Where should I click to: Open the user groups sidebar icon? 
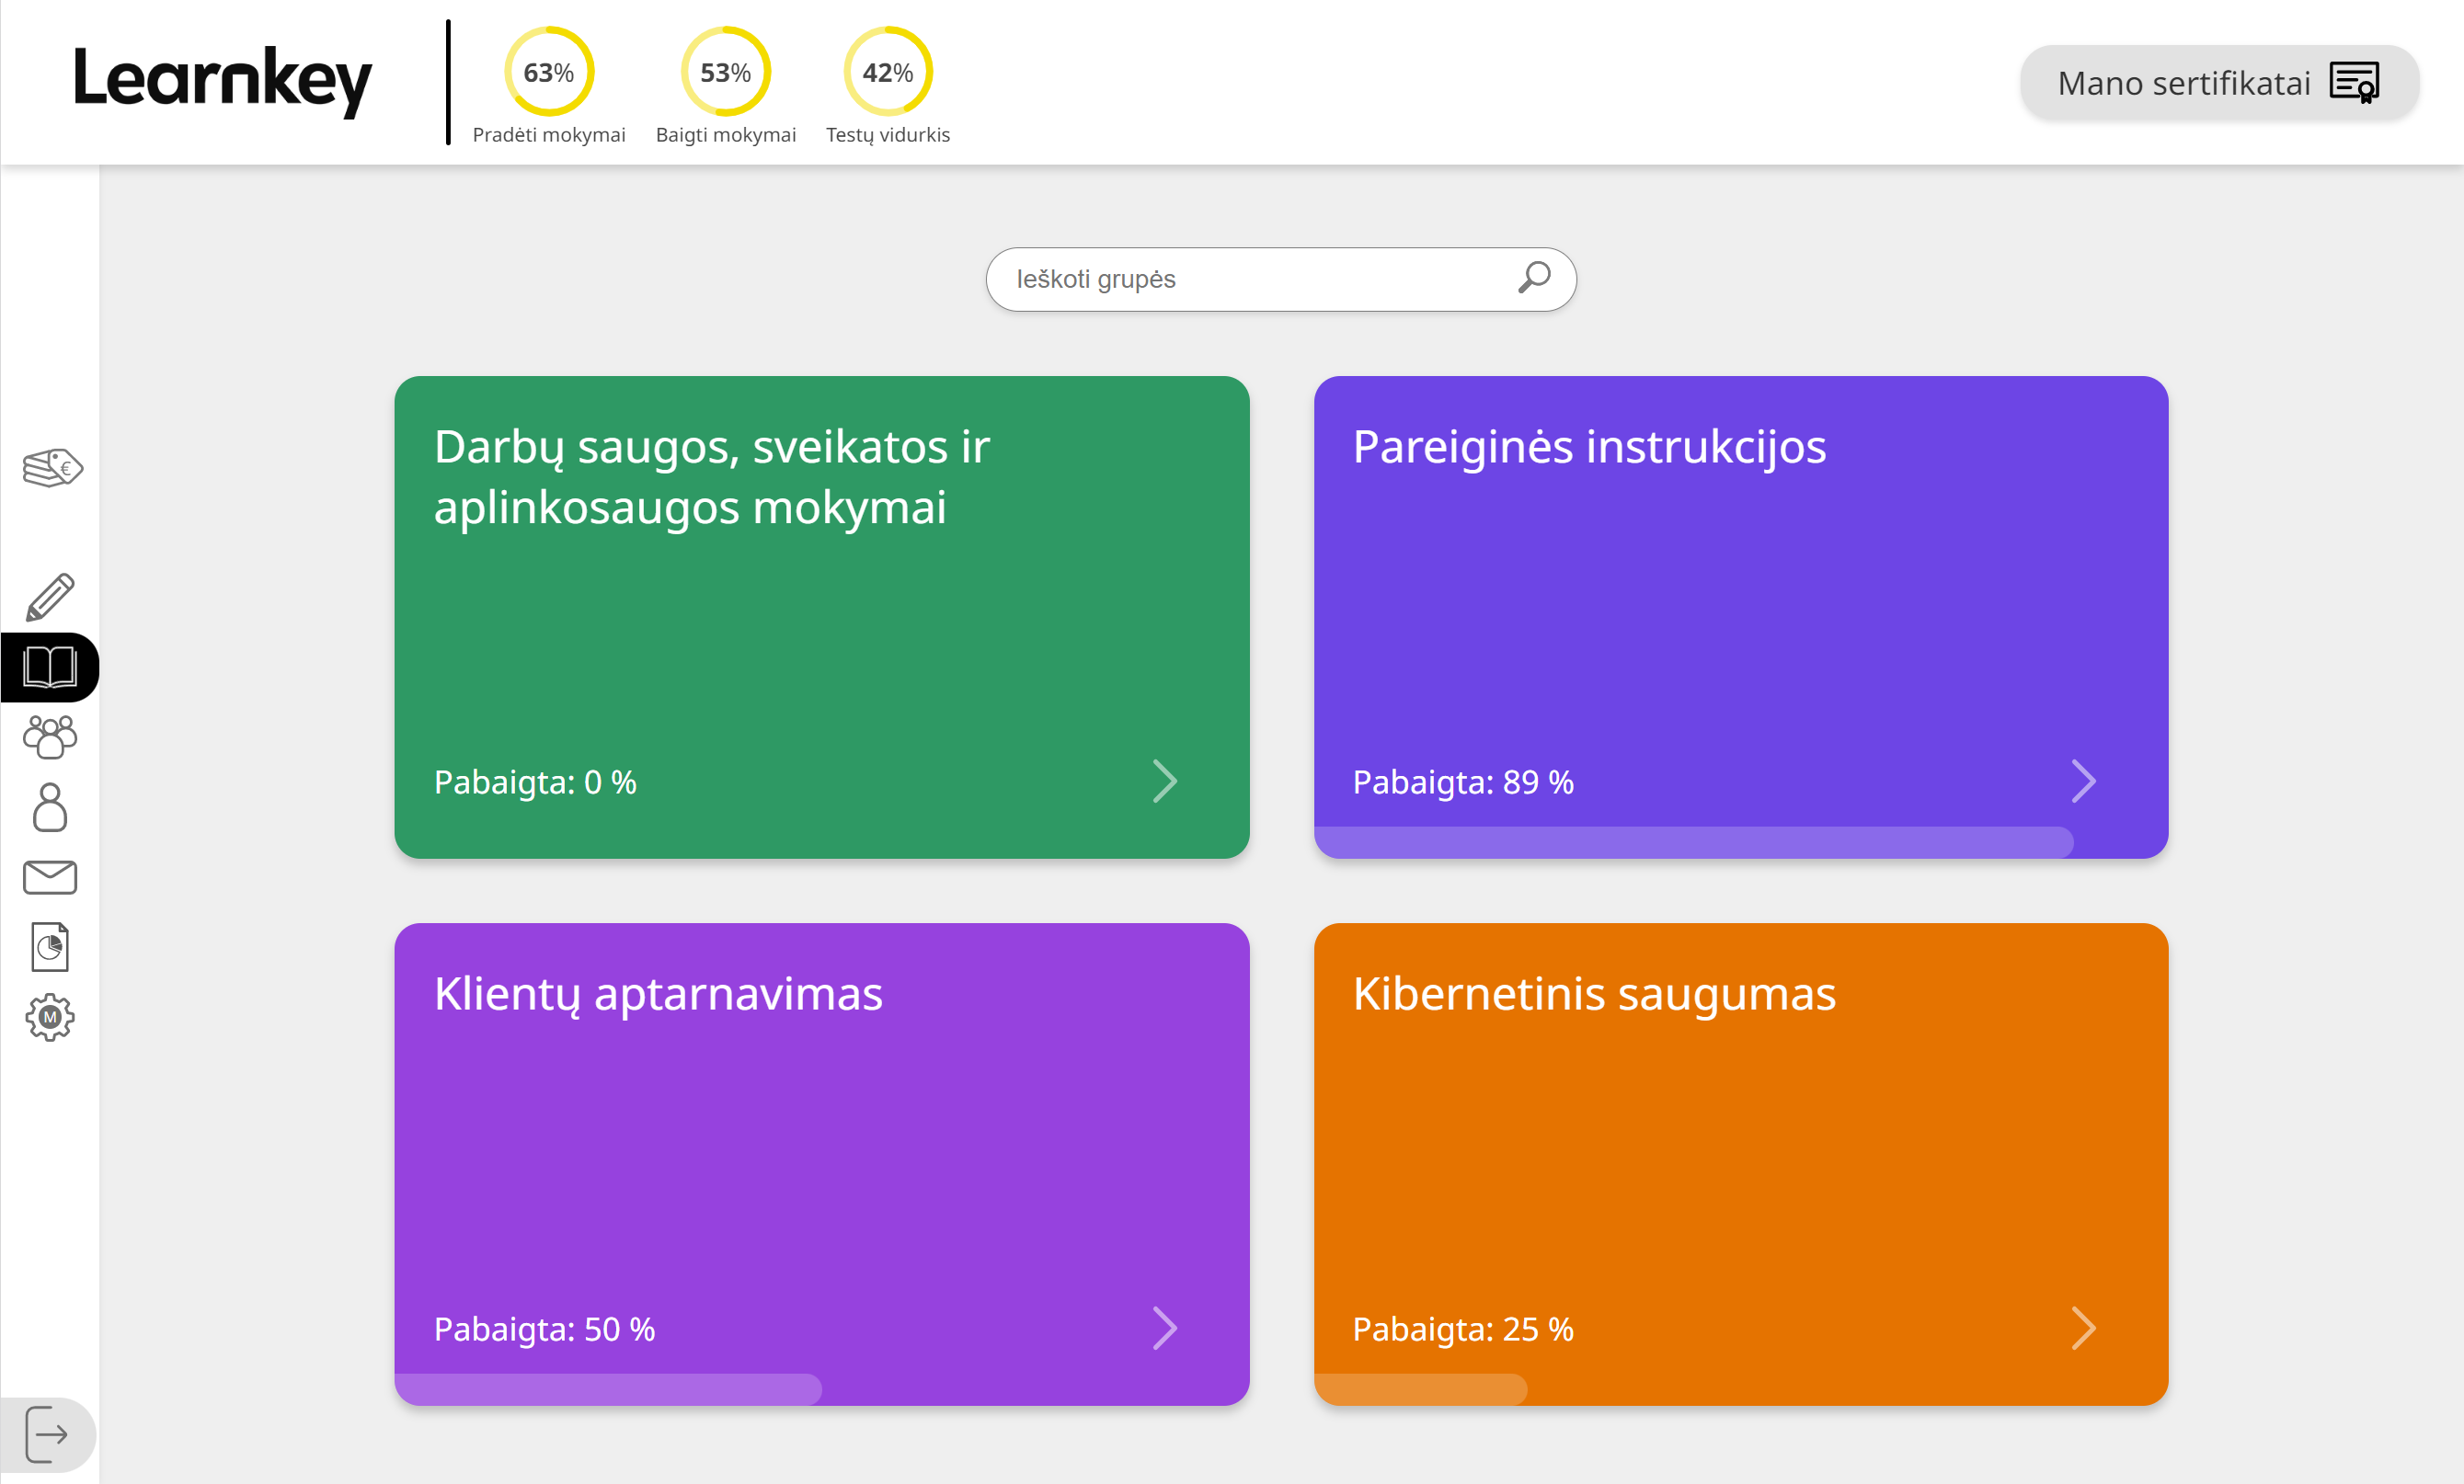coord(50,737)
